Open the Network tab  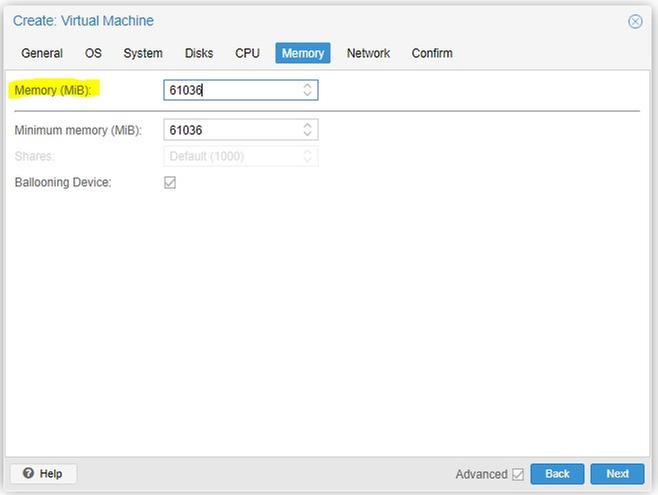click(368, 53)
